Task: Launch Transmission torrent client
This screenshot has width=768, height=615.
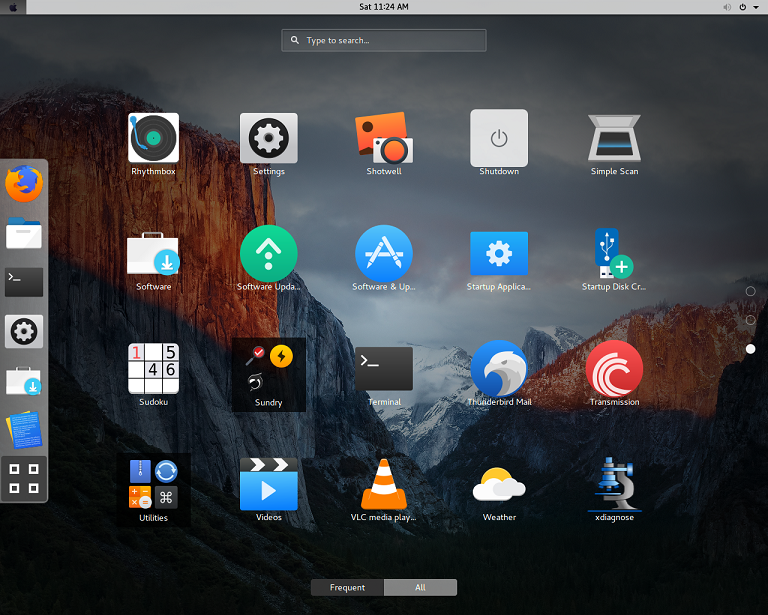Action: coord(614,369)
